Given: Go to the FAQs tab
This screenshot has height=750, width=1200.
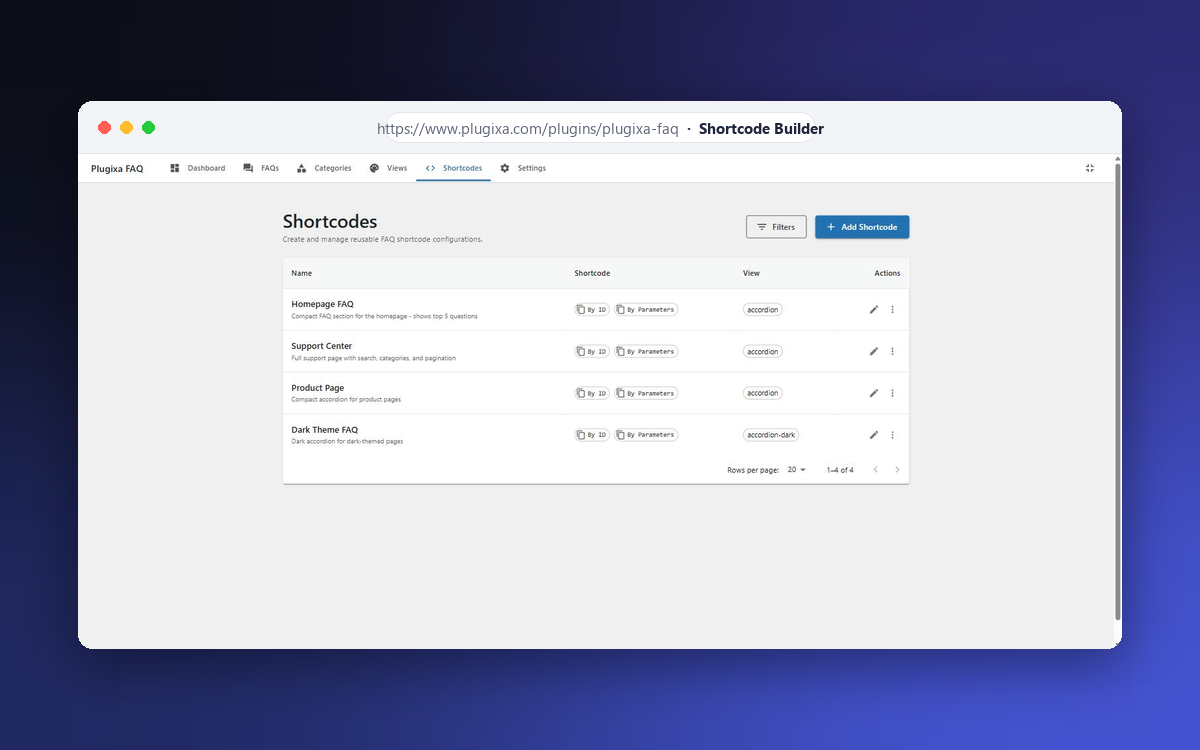Looking at the screenshot, I should click(261, 168).
